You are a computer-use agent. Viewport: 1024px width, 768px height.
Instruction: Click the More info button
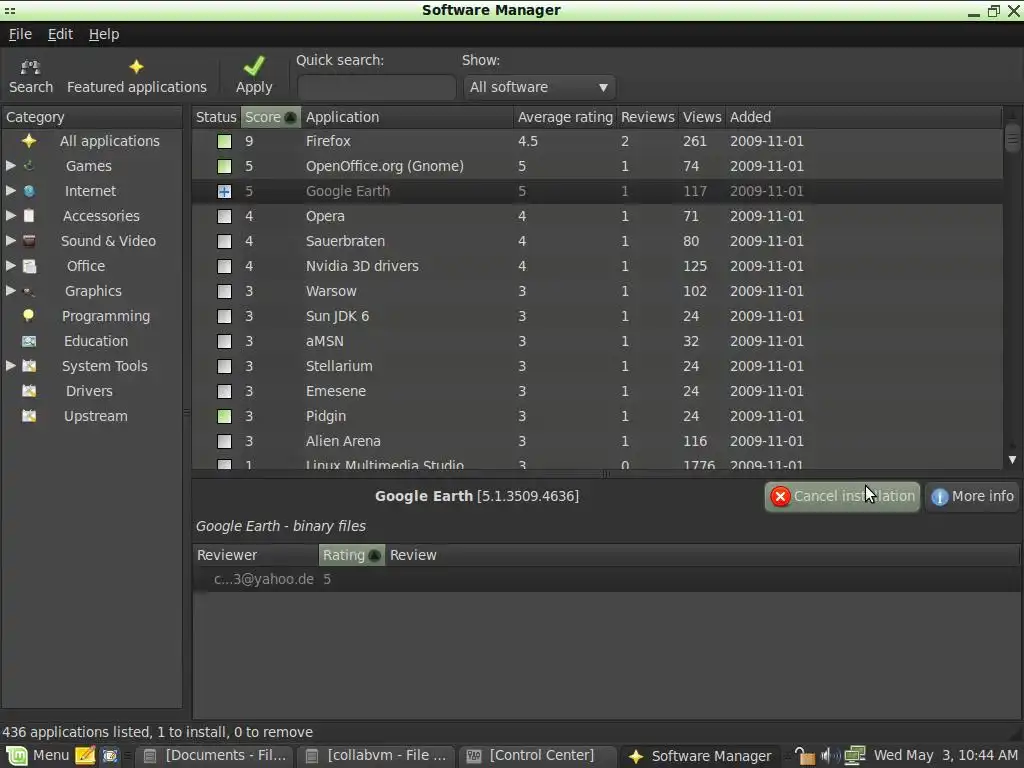973,497
